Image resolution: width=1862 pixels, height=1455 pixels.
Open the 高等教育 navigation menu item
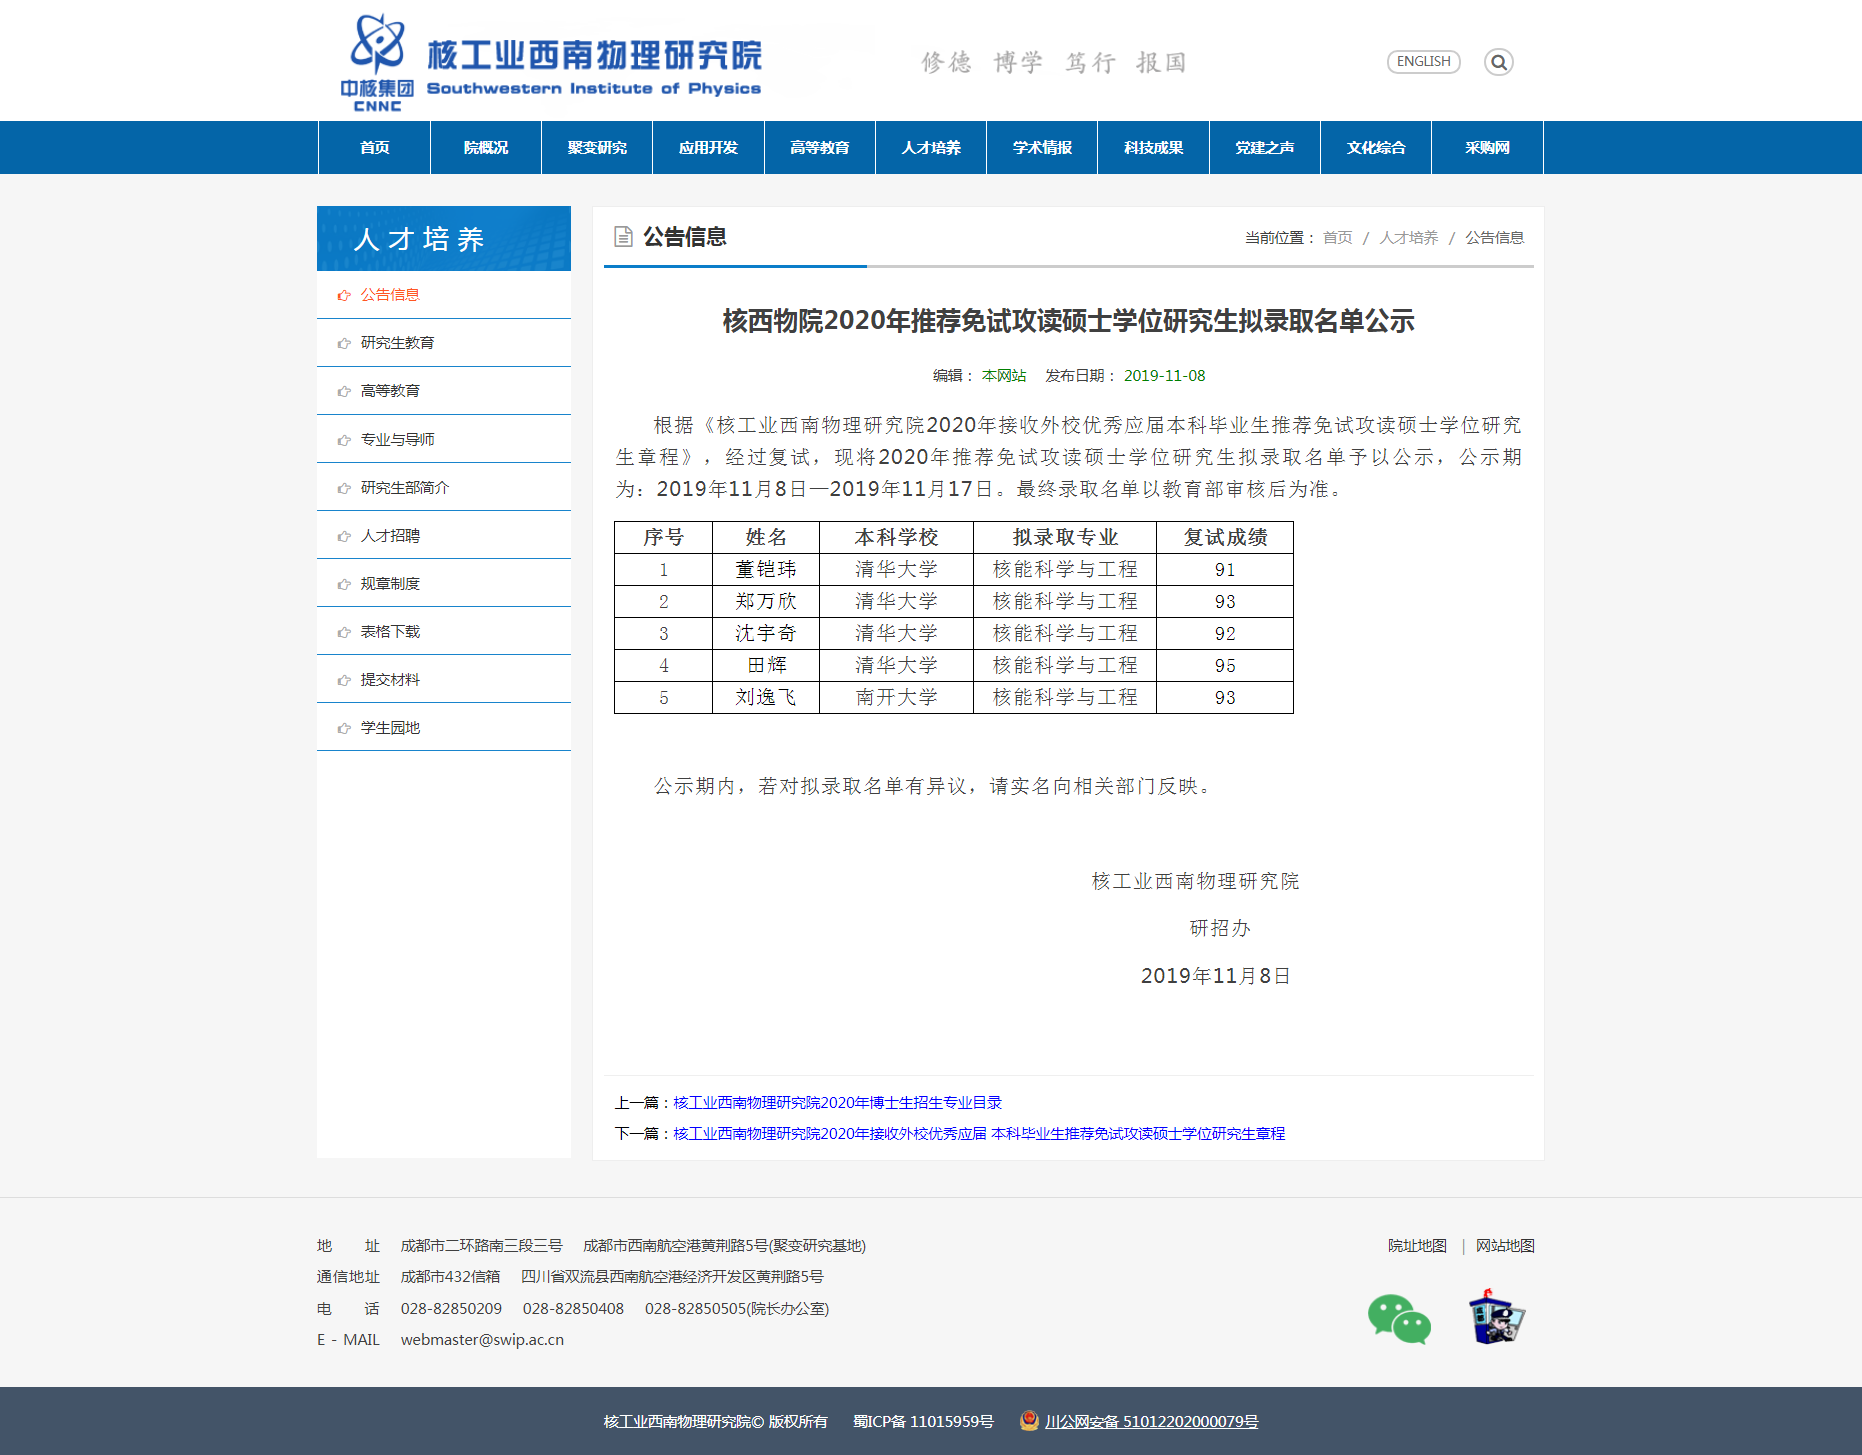pyautogui.click(x=820, y=148)
